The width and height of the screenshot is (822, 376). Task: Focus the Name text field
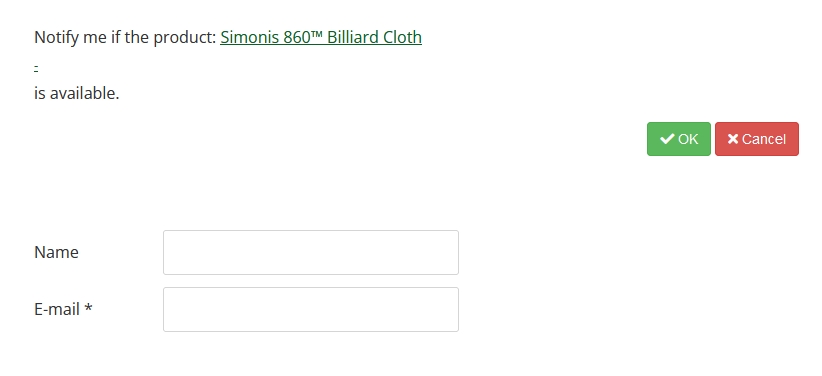[311, 252]
